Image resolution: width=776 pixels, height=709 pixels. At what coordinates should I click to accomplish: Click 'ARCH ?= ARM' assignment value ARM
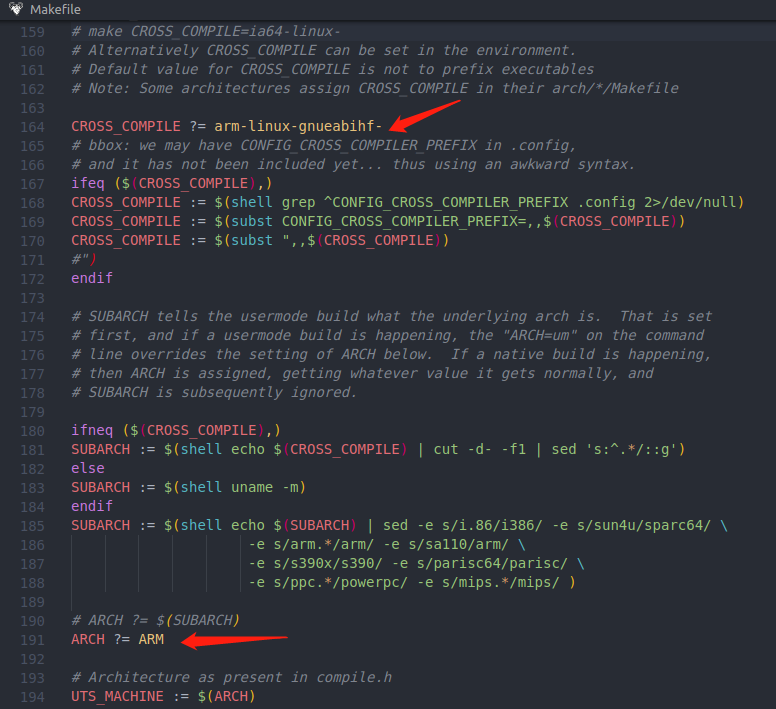[x=151, y=639]
